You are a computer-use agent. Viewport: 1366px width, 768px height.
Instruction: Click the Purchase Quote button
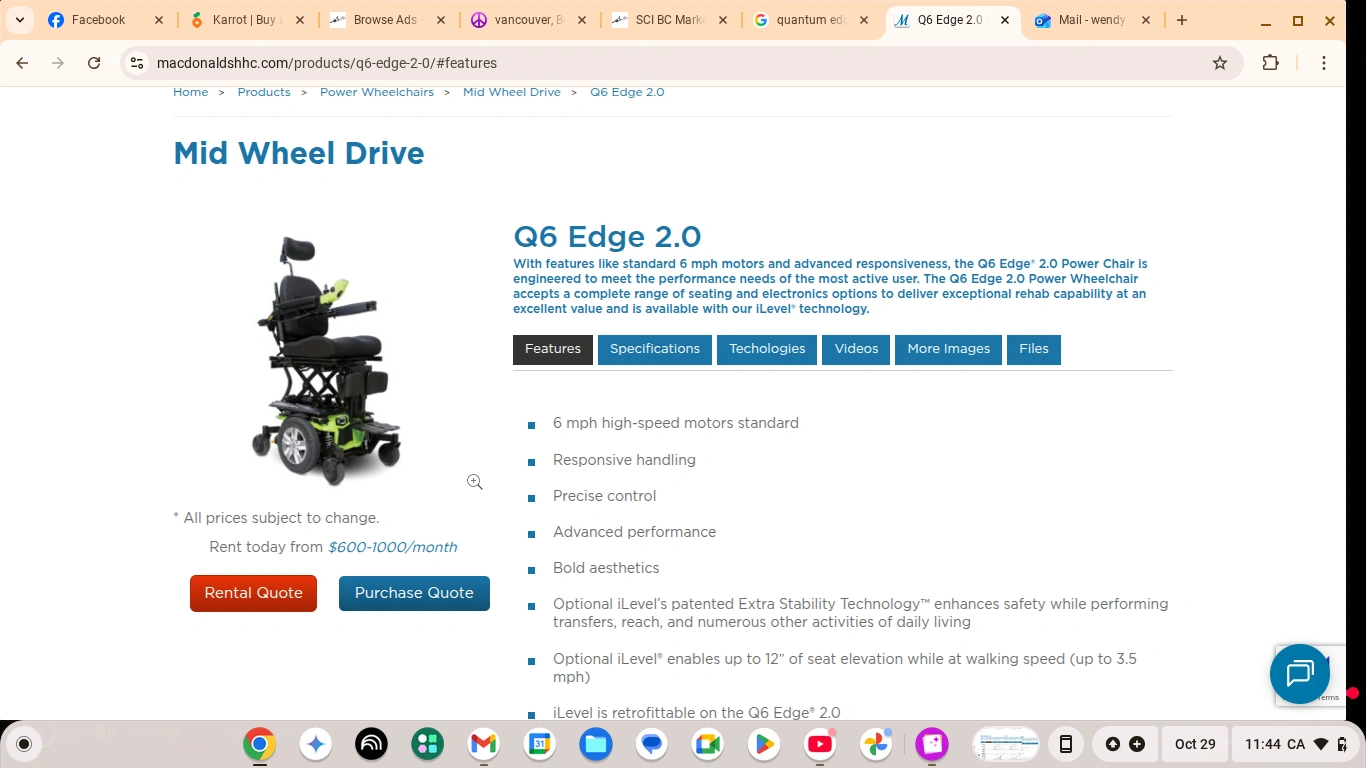click(x=414, y=593)
